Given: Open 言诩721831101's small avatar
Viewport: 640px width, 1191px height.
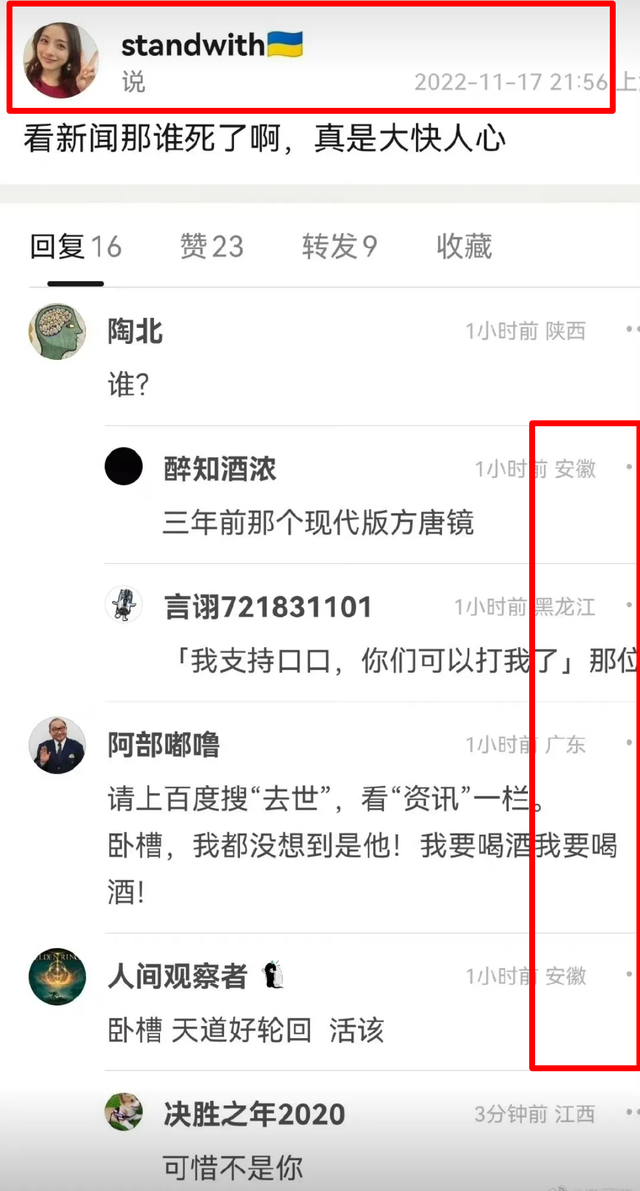Looking at the screenshot, I should (124, 605).
